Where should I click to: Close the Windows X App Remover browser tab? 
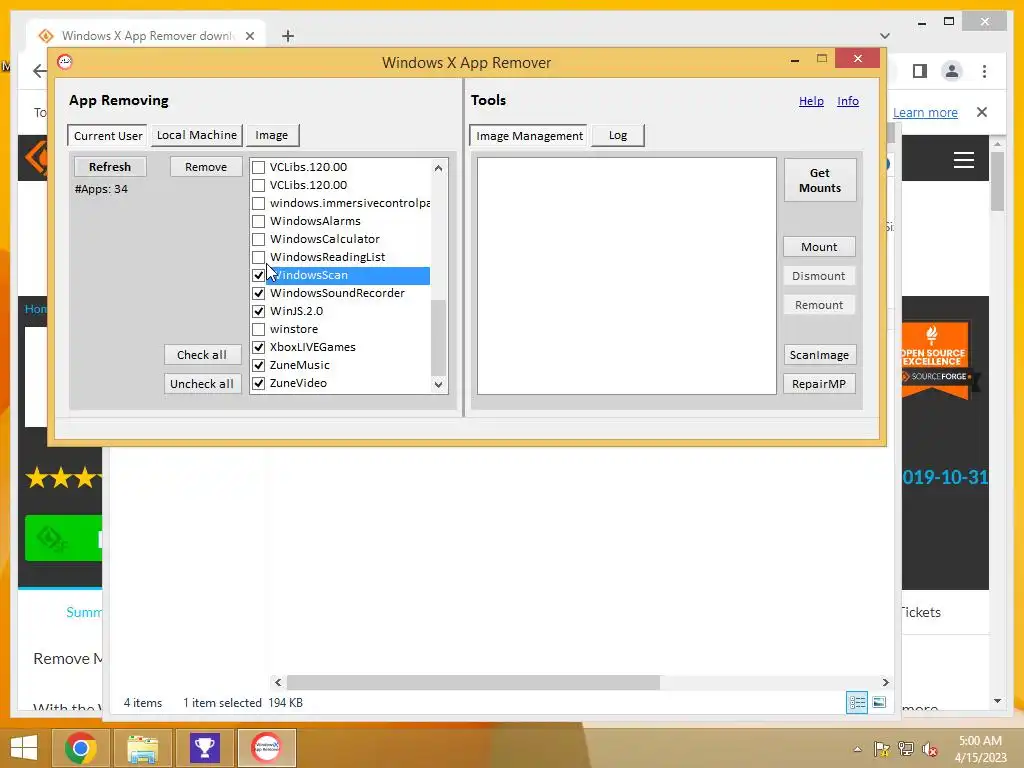(x=249, y=36)
